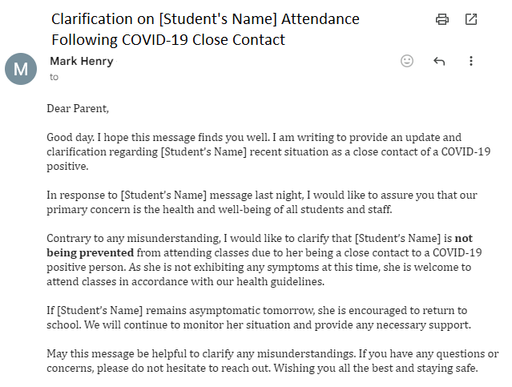The width and height of the screenshot is (512, 387).
Task: Open the three-dot more options menu
Action: tap(471, 61)
